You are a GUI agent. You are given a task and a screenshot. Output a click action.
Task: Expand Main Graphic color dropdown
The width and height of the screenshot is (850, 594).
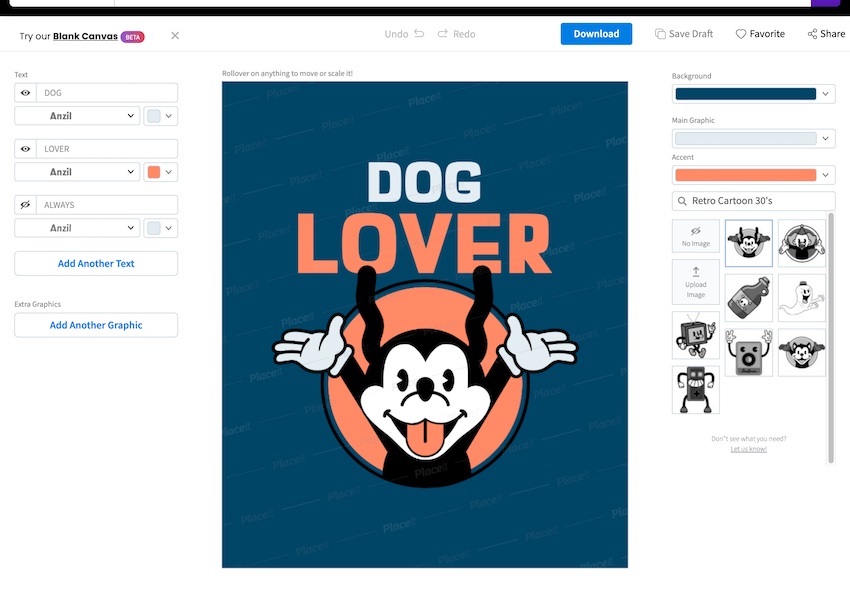tap(754, 138)
